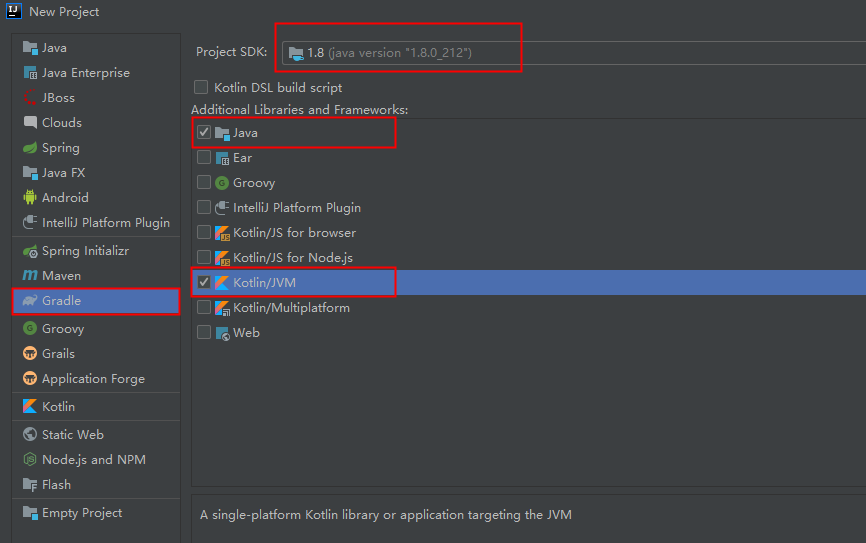866x543 pixels.
Task: Click the Java Enterprise icon in sidebar
Action: pos(30,72)
